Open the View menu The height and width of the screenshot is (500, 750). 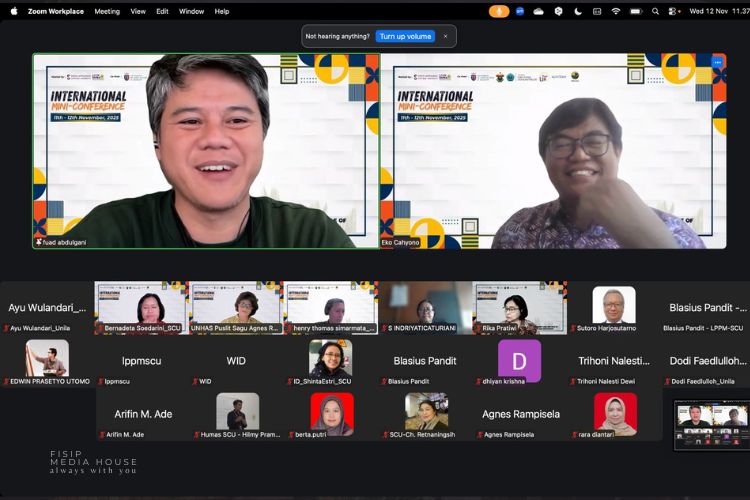(x=136, y=11)
